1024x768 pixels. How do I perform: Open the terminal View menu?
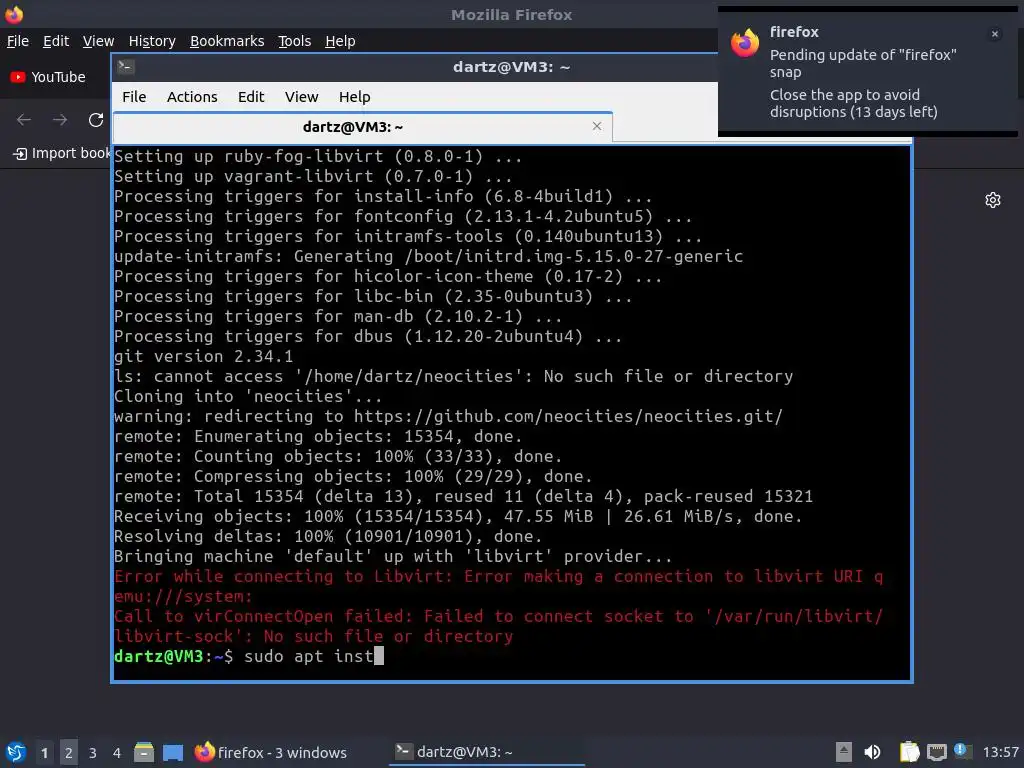[301, 97]
